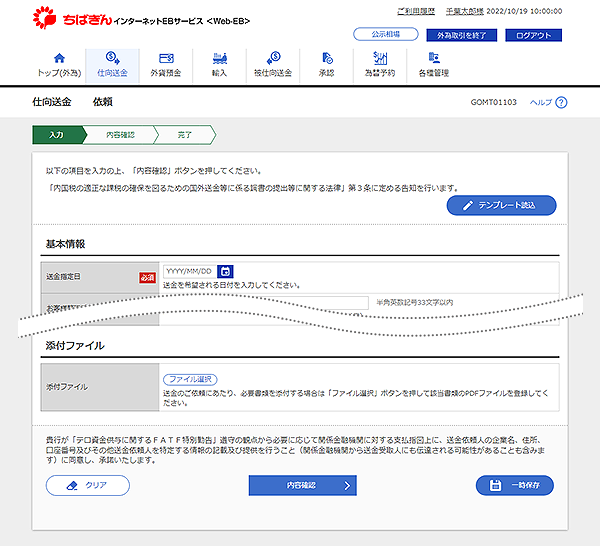This screenshot has width=600, height=546.
Task: Open the 仕向送金 menu icon
Action: coord(112,58)
